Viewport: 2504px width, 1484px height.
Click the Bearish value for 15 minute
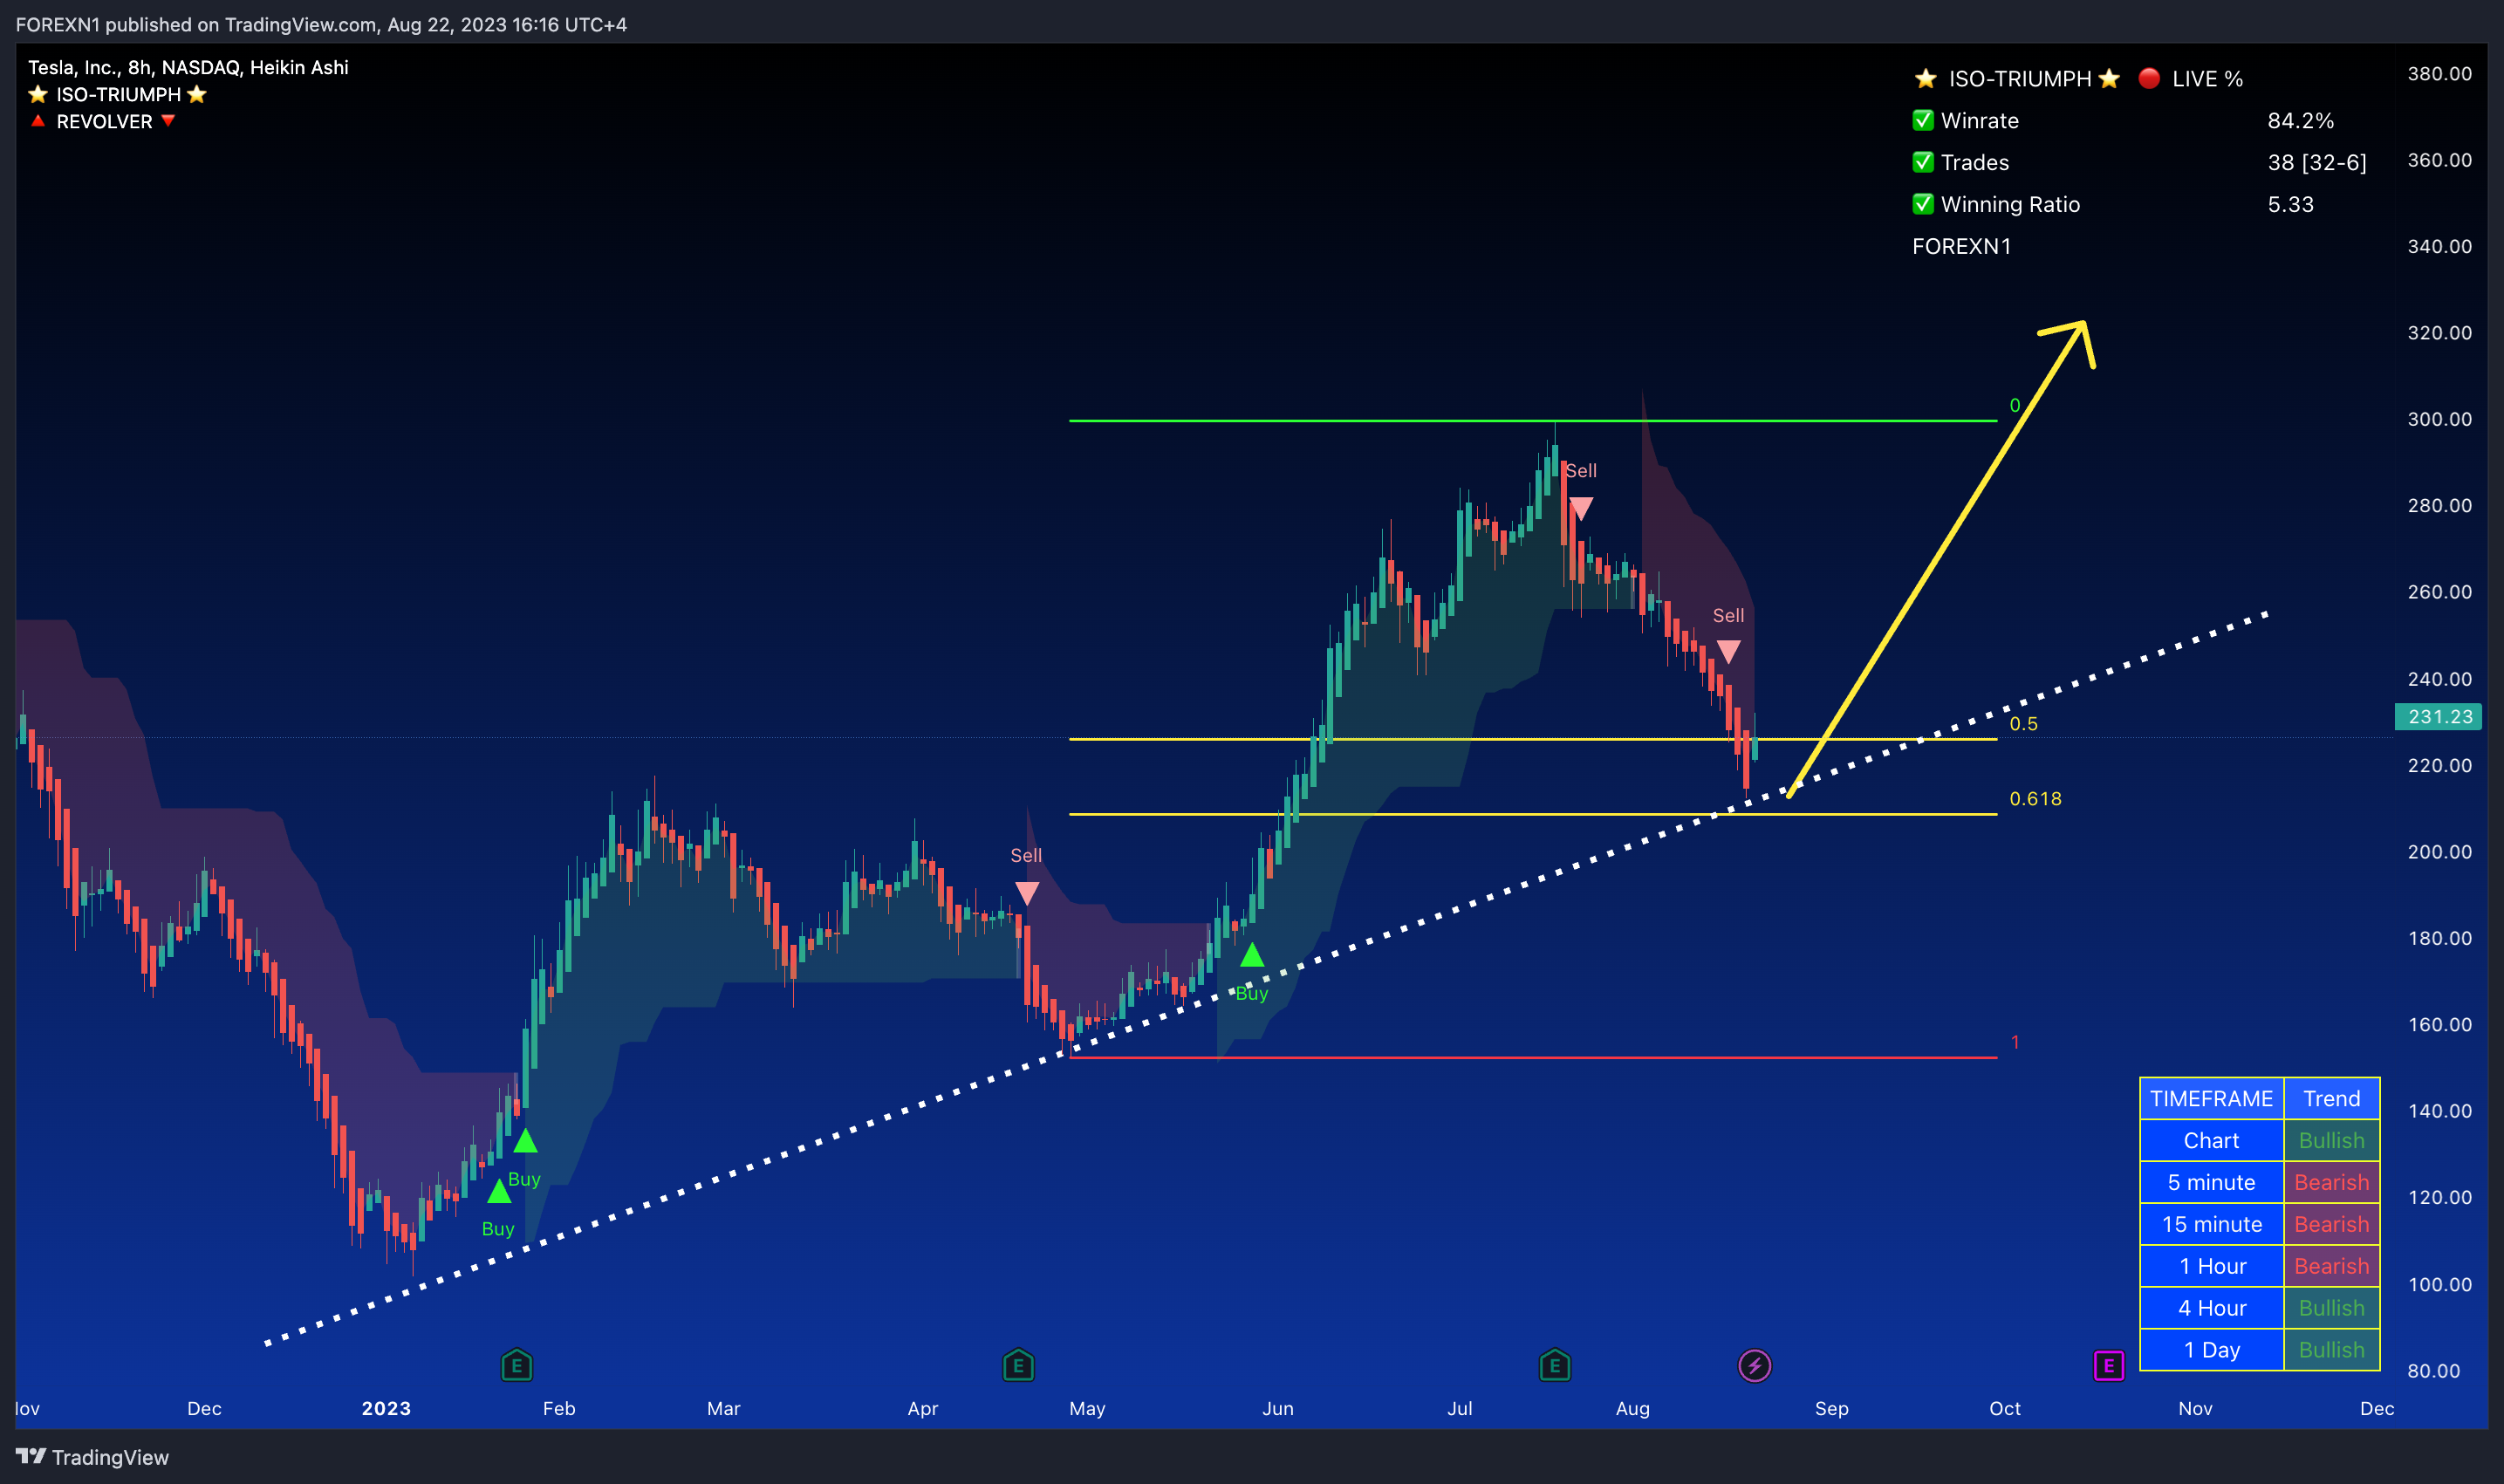[2331, 1224]
